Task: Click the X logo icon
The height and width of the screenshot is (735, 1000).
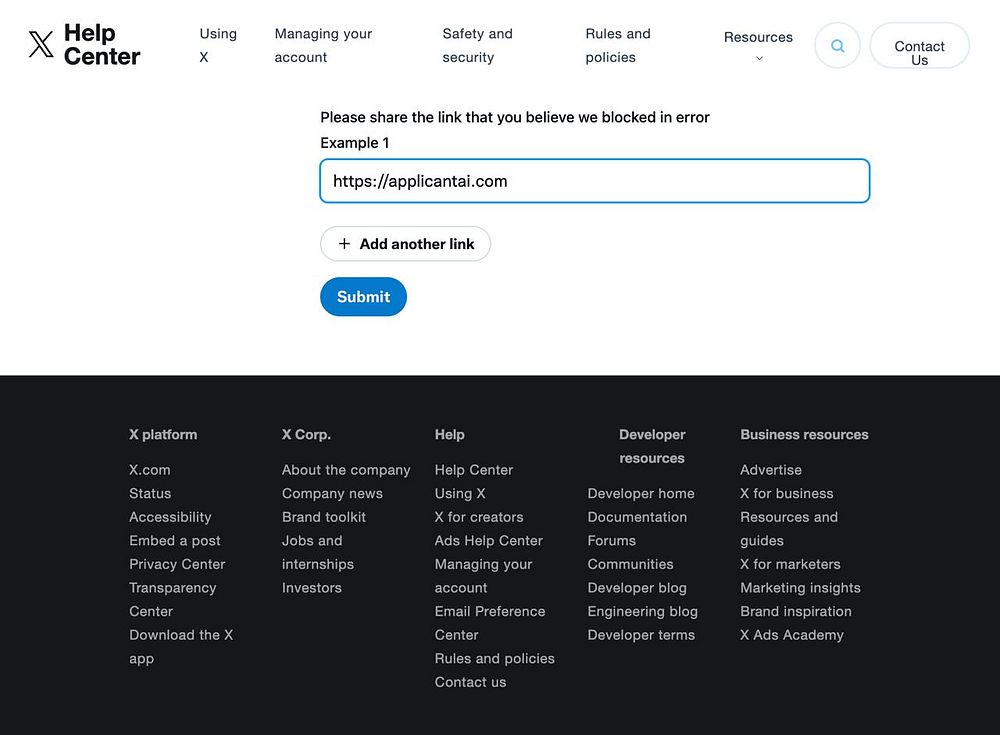Action: (41, 45)
